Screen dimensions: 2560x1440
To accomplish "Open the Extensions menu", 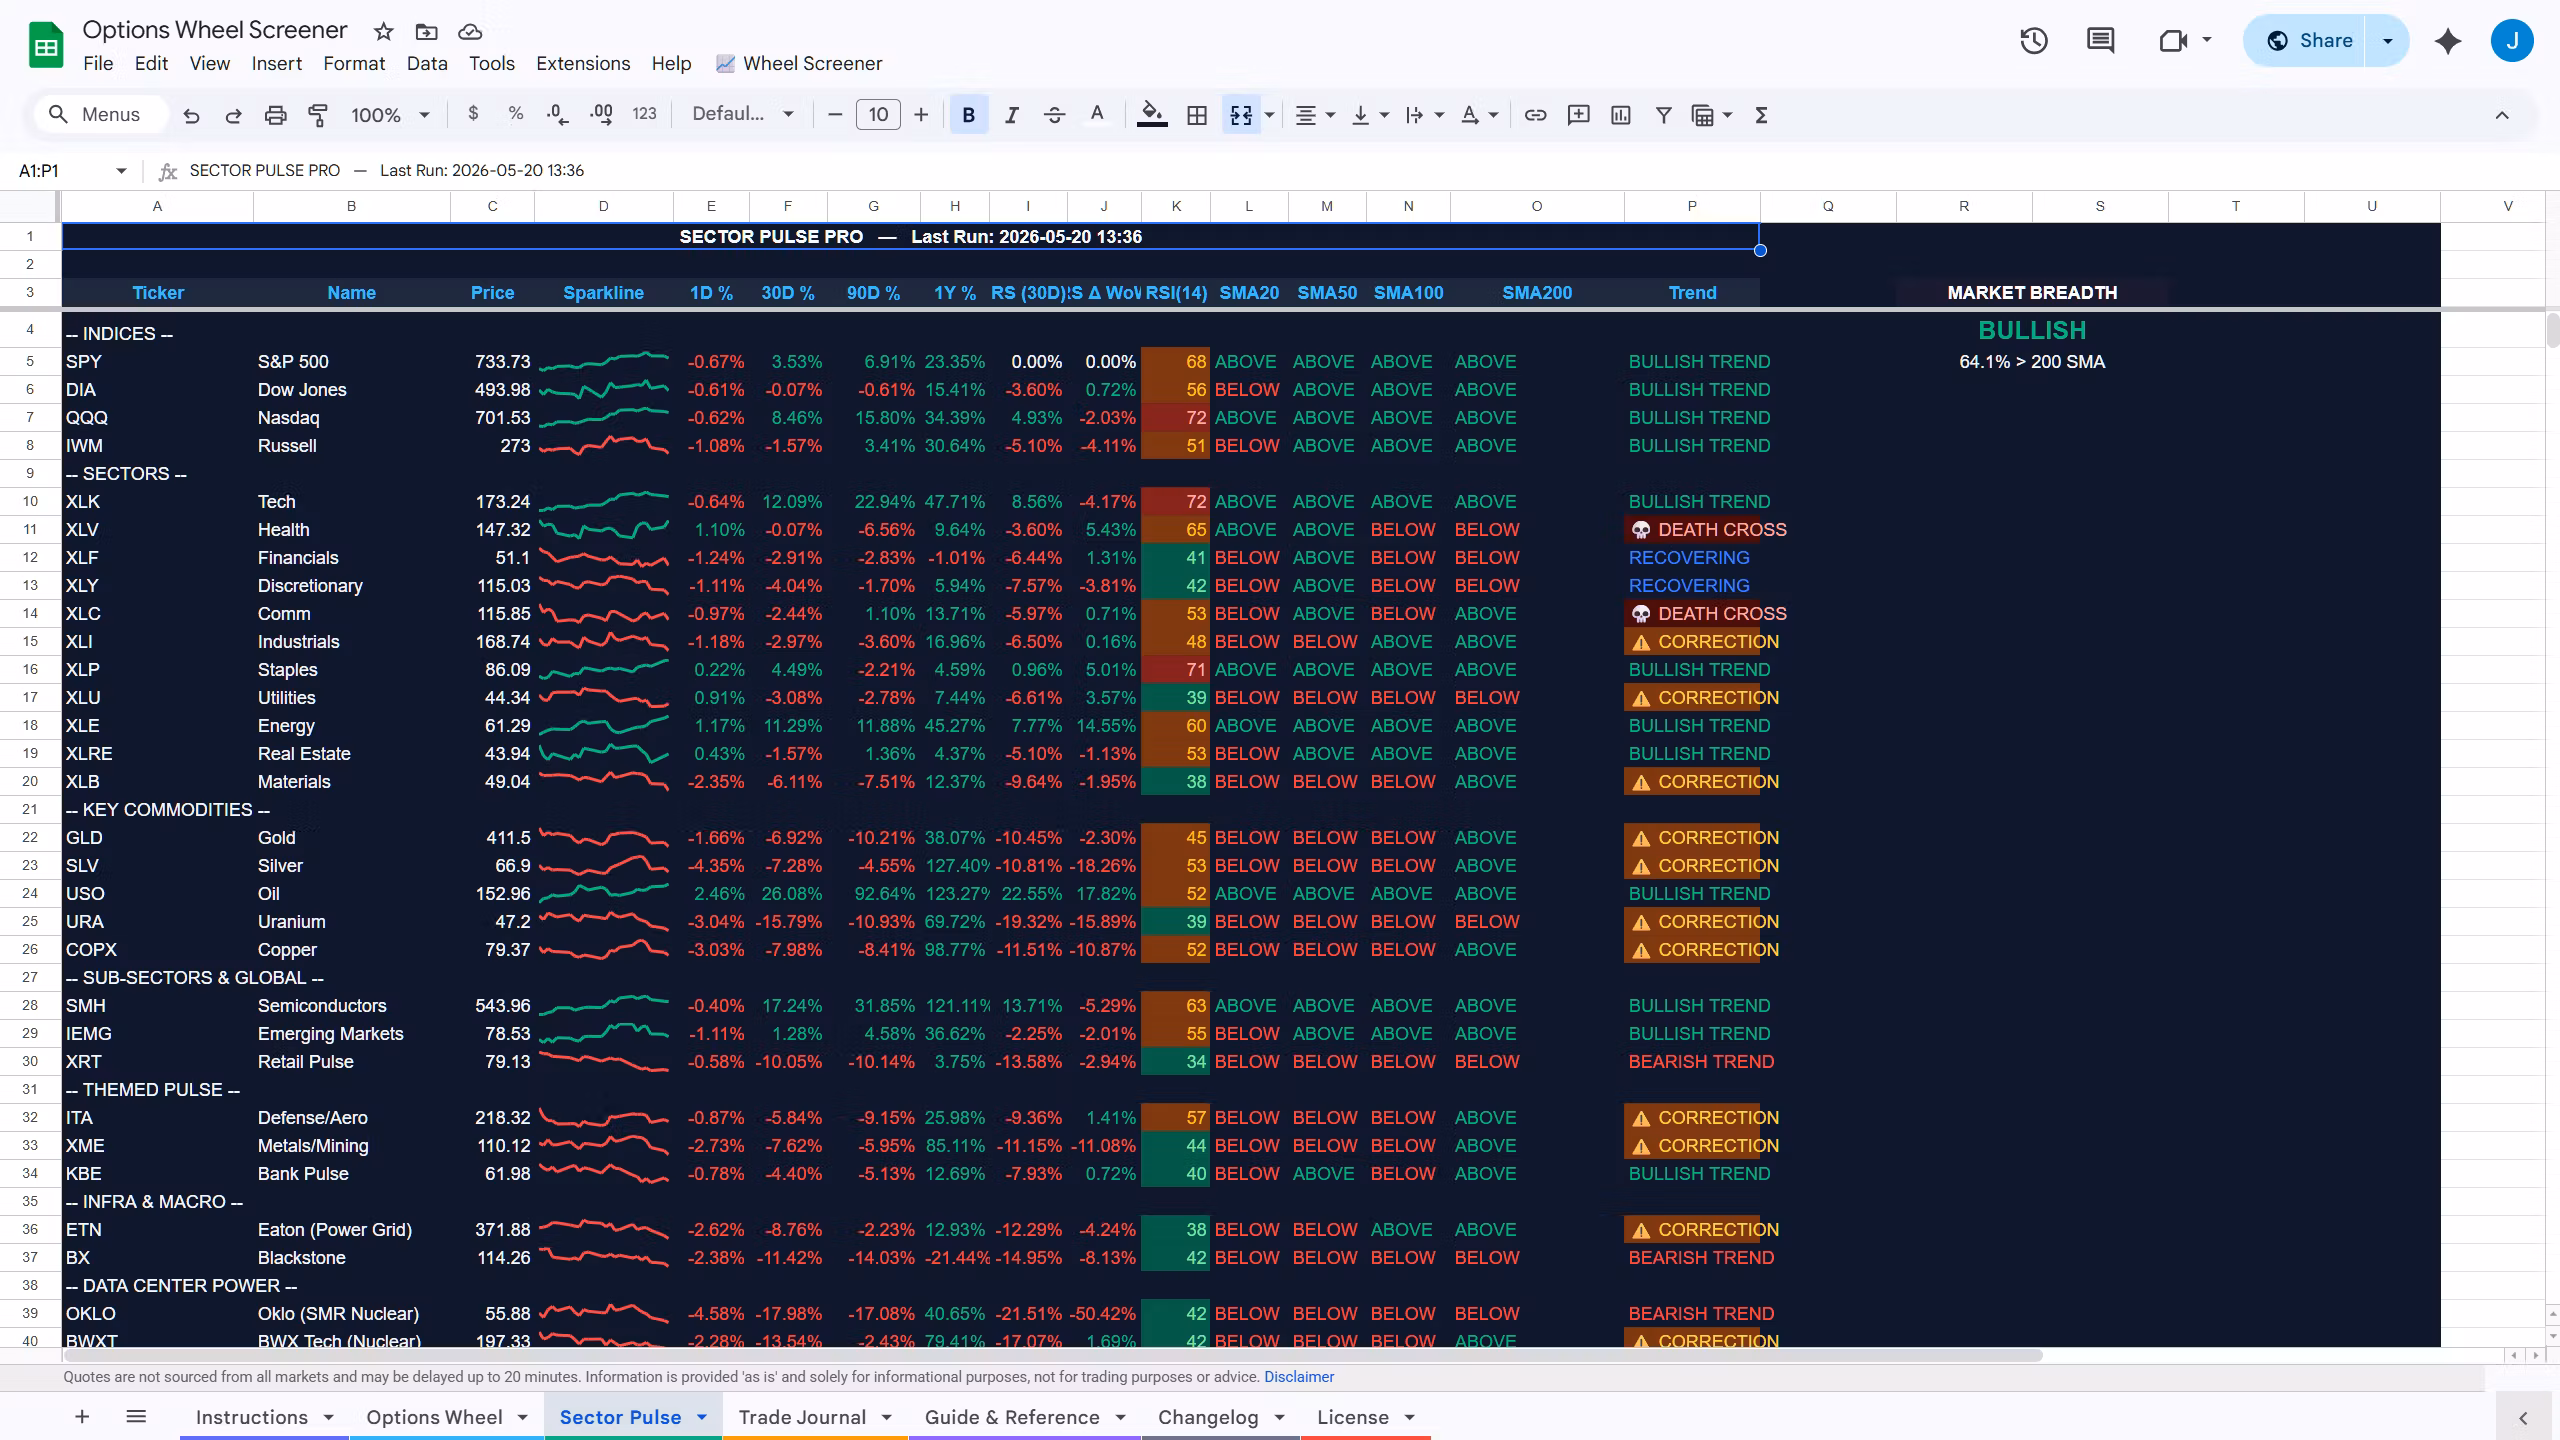I will 583,63.
